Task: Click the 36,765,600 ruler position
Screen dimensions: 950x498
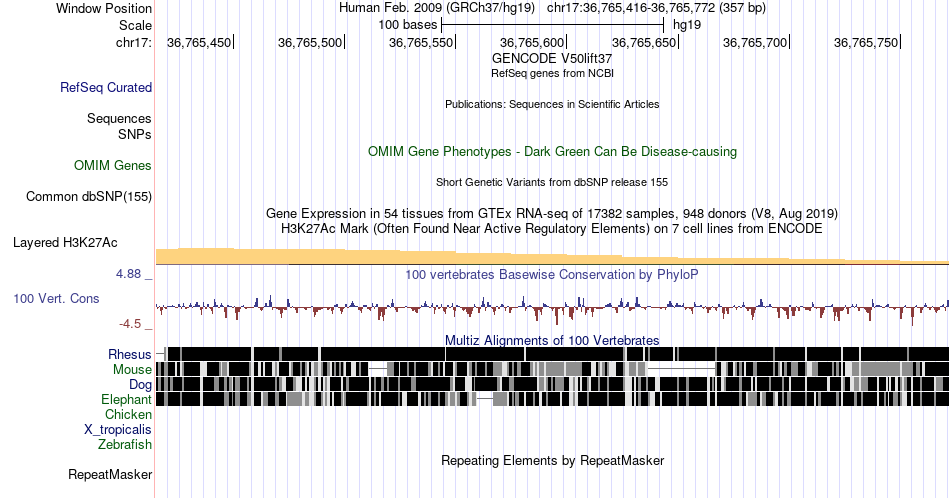Action: 532,42
